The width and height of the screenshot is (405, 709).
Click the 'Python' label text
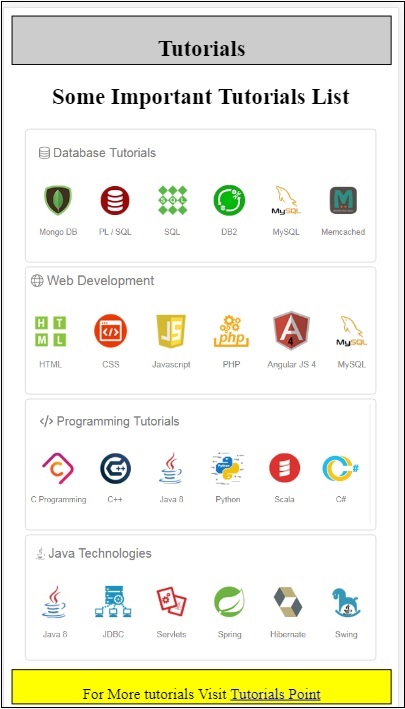(x=228, y=500)
